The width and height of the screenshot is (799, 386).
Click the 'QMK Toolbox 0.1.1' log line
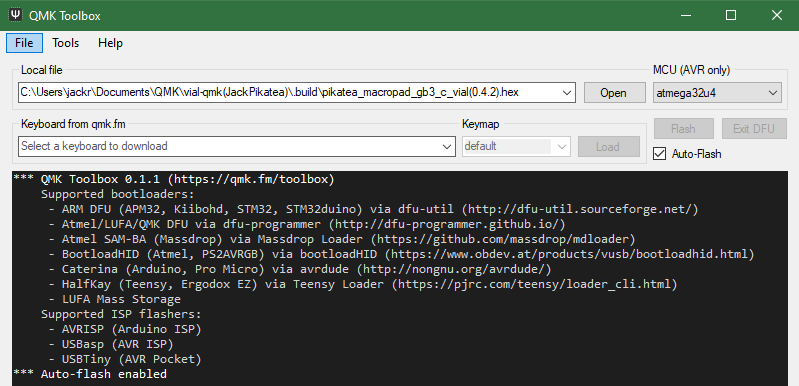(174, 179)
